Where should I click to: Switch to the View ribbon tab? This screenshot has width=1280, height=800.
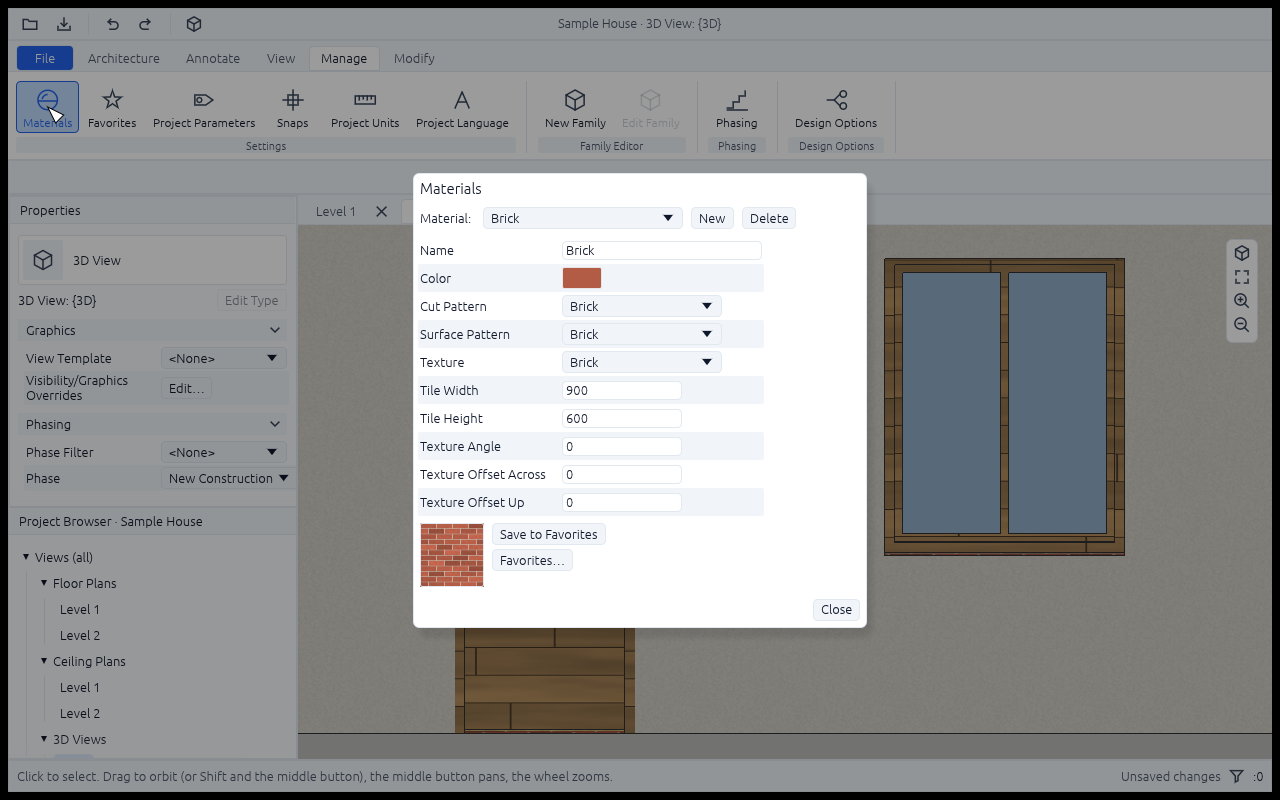click(281, 58)
